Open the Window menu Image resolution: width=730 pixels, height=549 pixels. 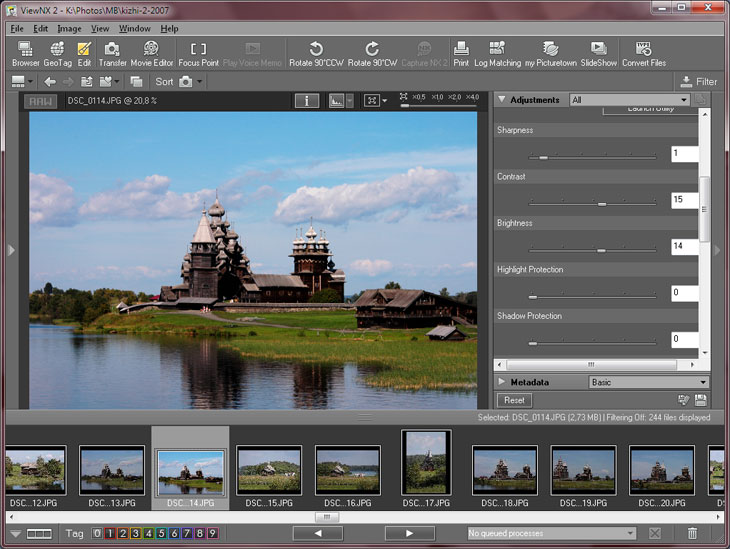point(135,28)
